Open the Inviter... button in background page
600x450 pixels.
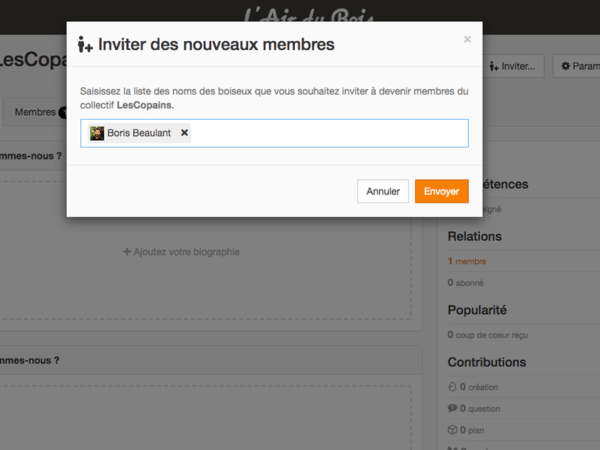[513, 66]
